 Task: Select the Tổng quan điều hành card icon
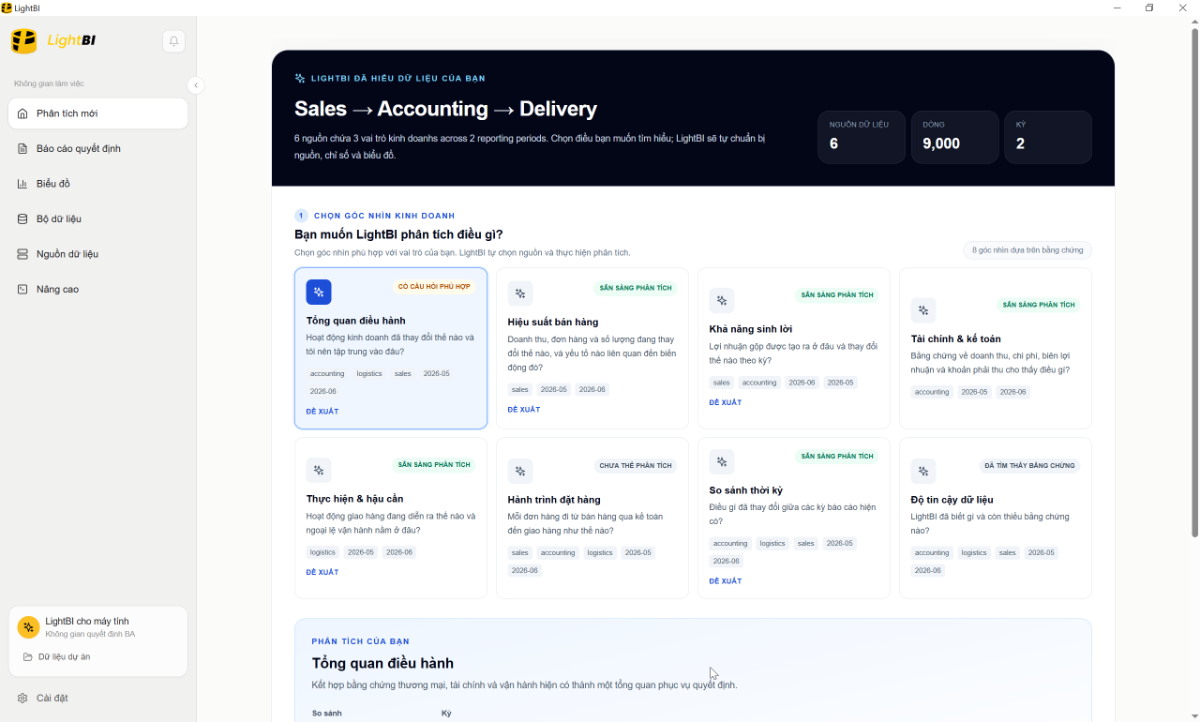[x=318, y=292]
